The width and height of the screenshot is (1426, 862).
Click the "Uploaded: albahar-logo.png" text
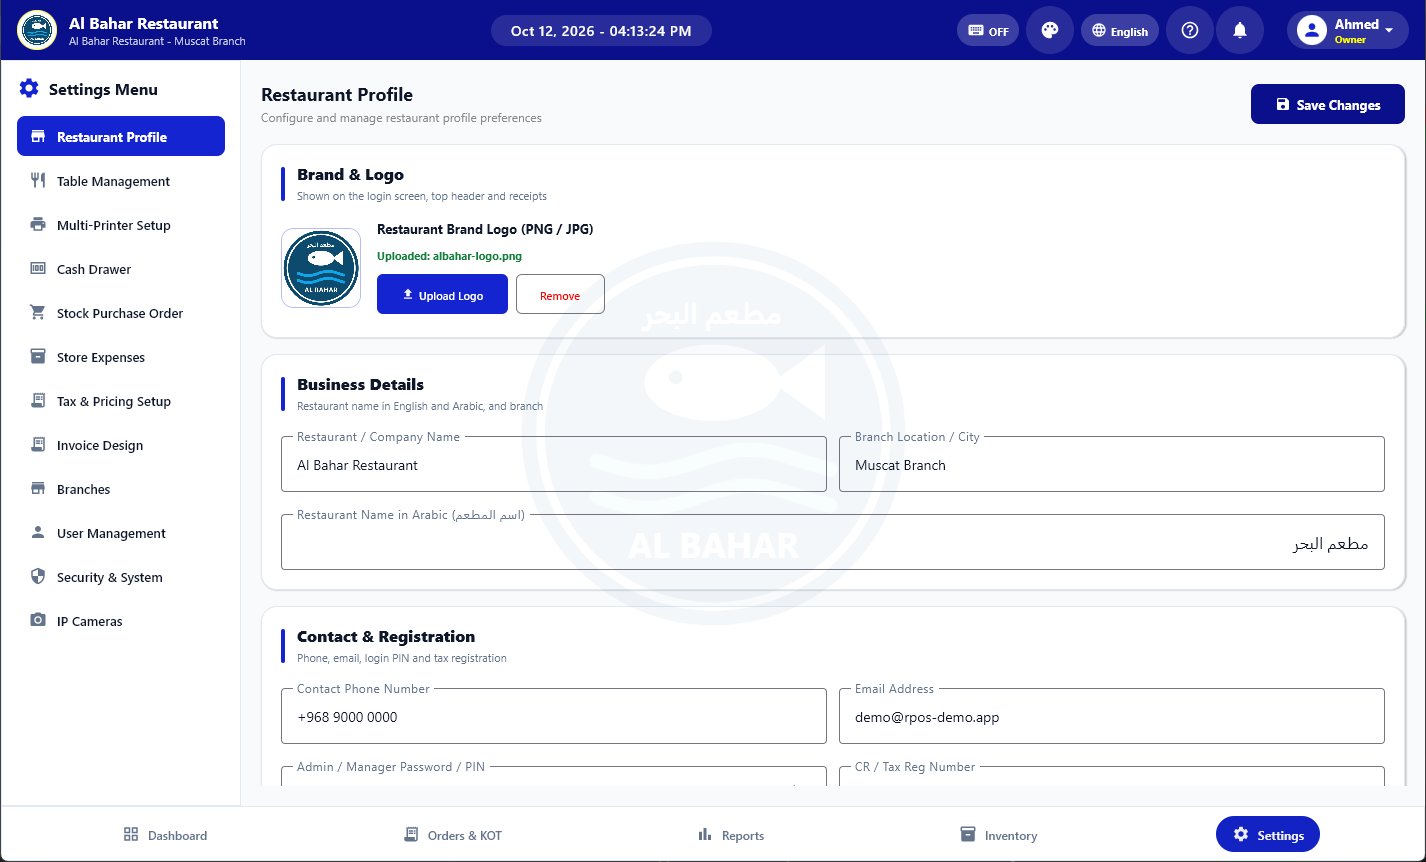pyautogui.click(x=449, y=256)
